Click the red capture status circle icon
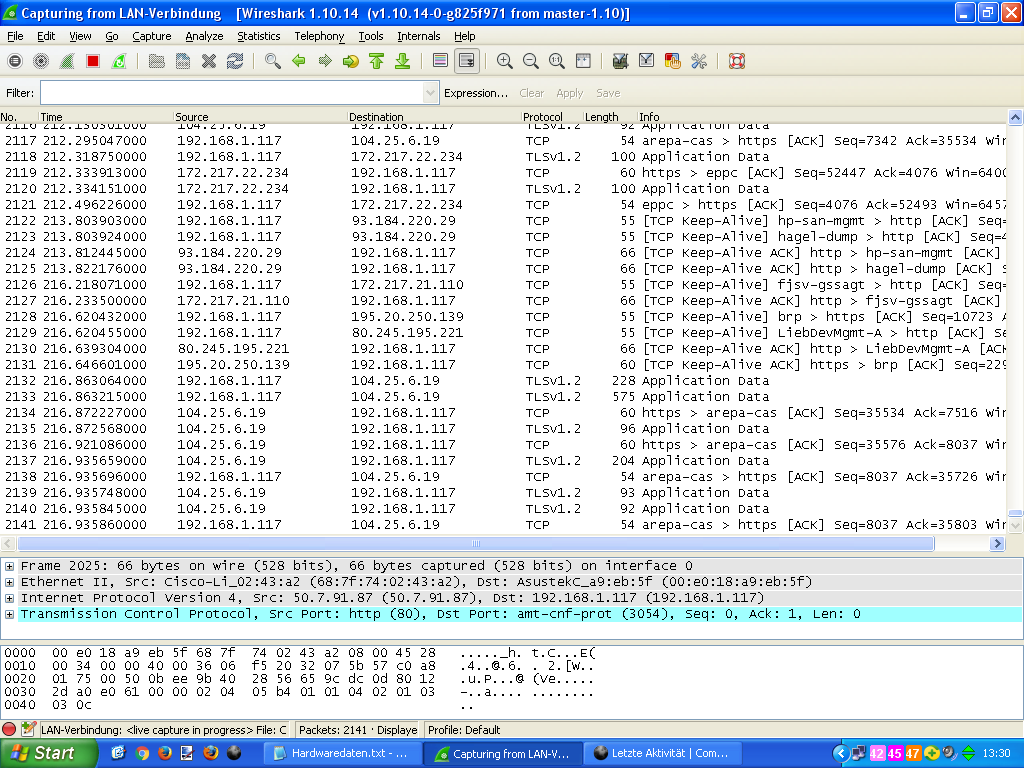 tap(9, 729)
